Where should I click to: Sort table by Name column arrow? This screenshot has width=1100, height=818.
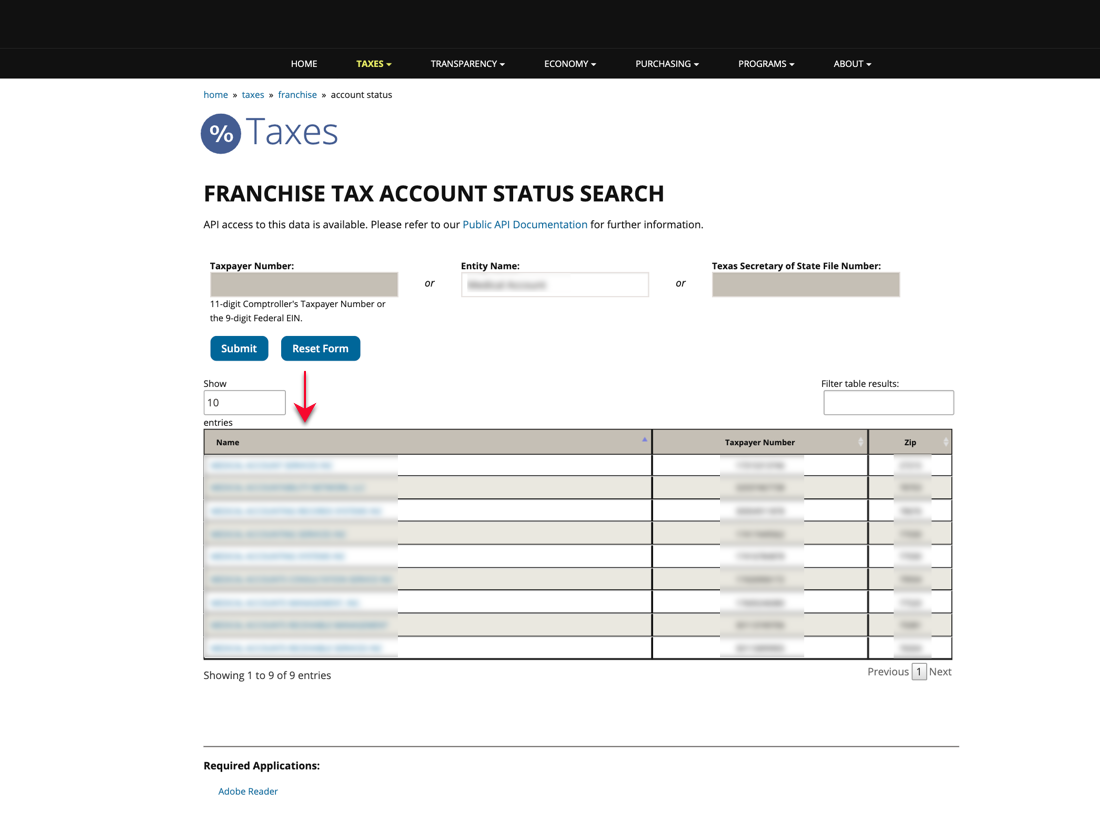pyautogui.click(x=644, y=439)
